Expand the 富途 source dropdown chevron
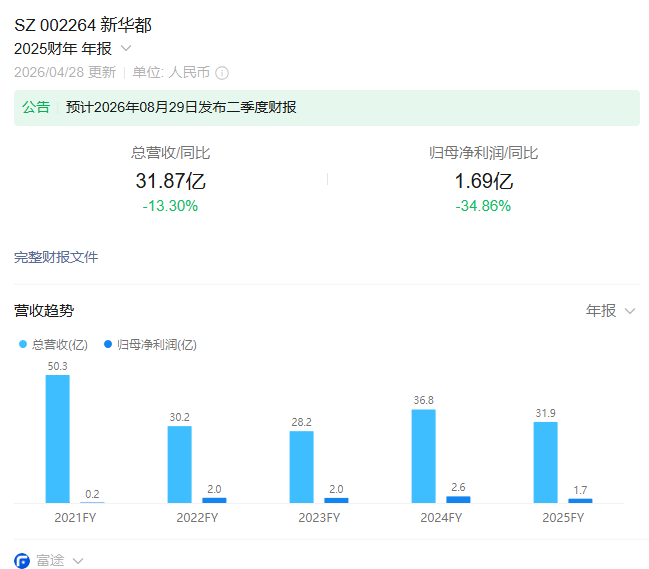649x569 pixels. tap(78, 561)
